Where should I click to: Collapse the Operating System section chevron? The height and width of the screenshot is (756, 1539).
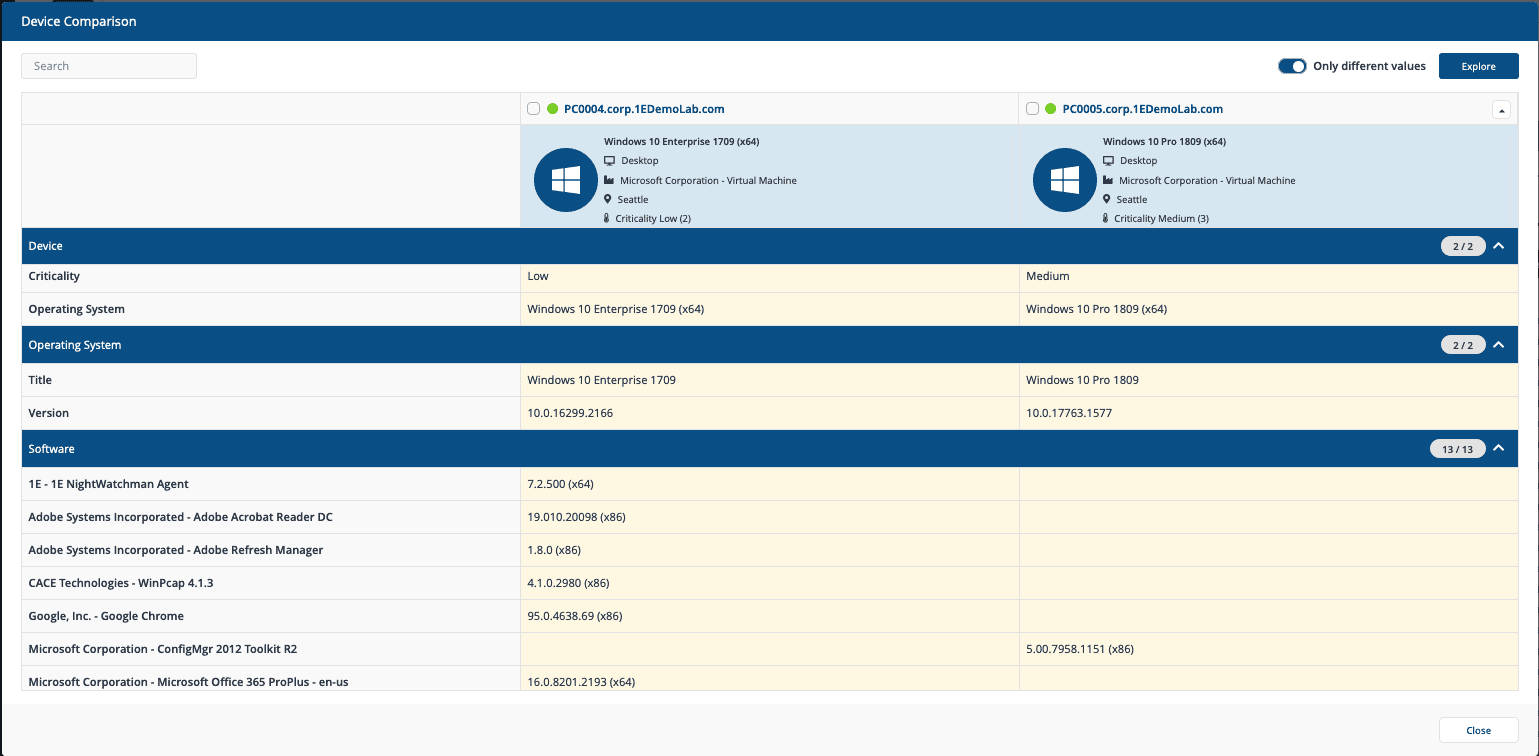(x=1498, y=345)
